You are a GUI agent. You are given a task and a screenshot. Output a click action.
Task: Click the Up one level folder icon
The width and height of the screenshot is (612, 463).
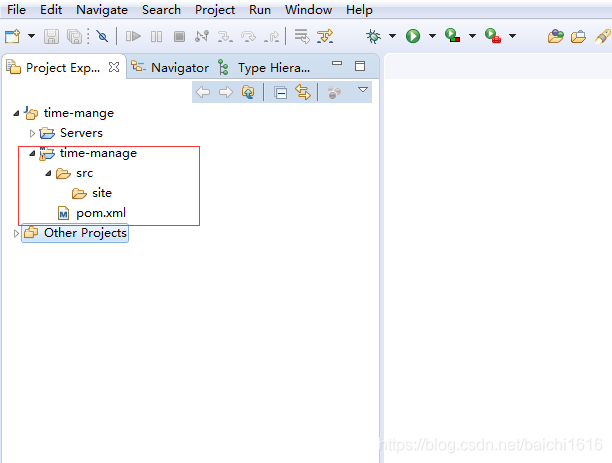248,93
